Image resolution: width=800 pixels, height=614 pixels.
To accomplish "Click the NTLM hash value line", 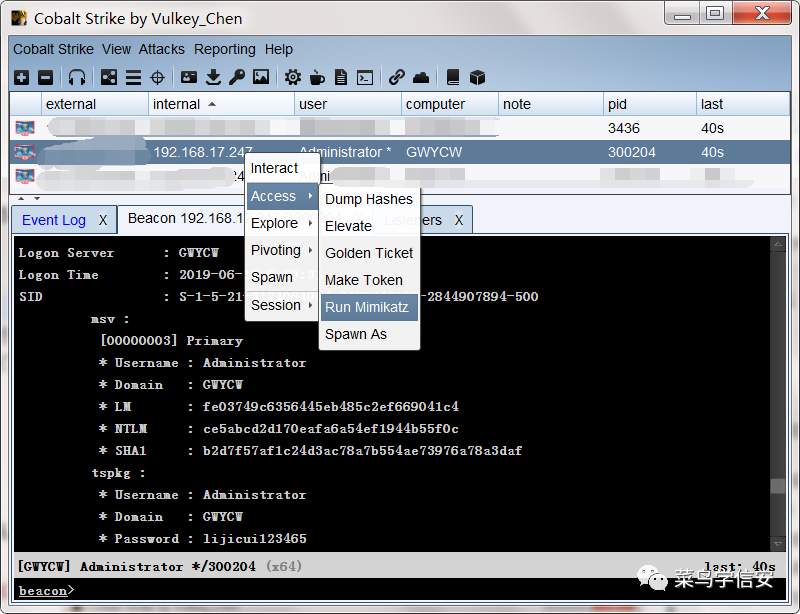I will click(x=331, y=429).
